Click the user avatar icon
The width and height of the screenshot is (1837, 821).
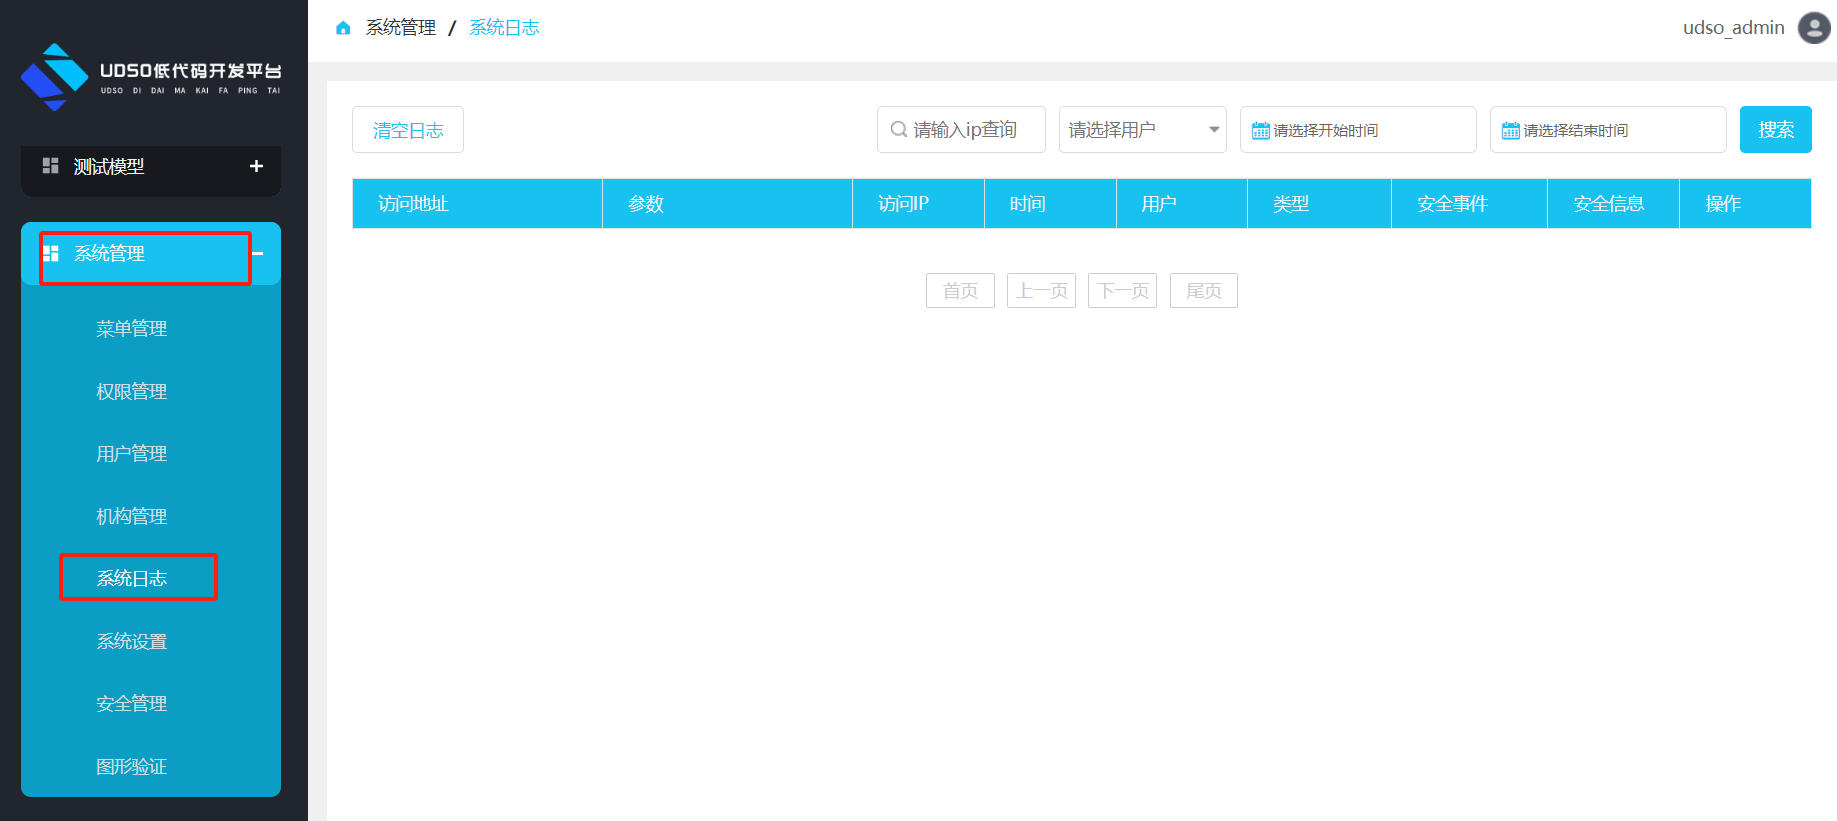(x=1814, y=28)
